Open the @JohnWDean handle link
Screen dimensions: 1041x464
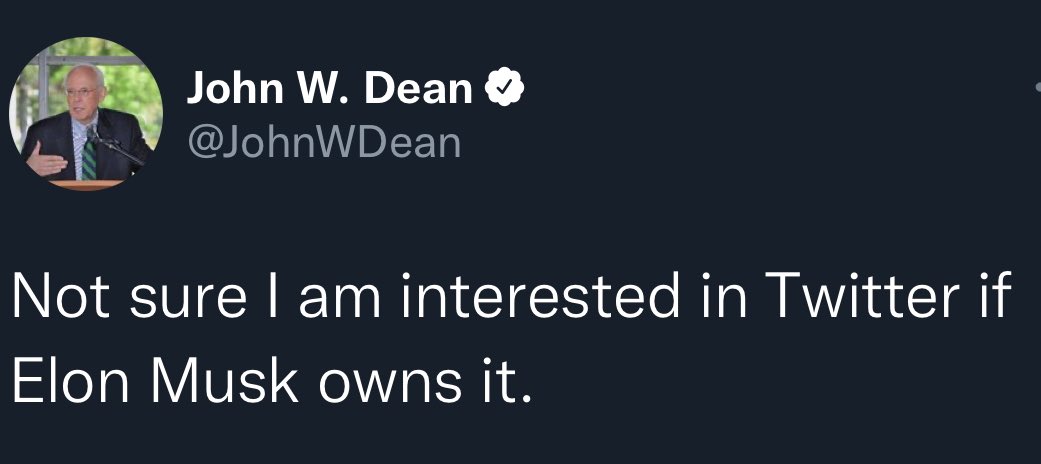coord(324,143)
